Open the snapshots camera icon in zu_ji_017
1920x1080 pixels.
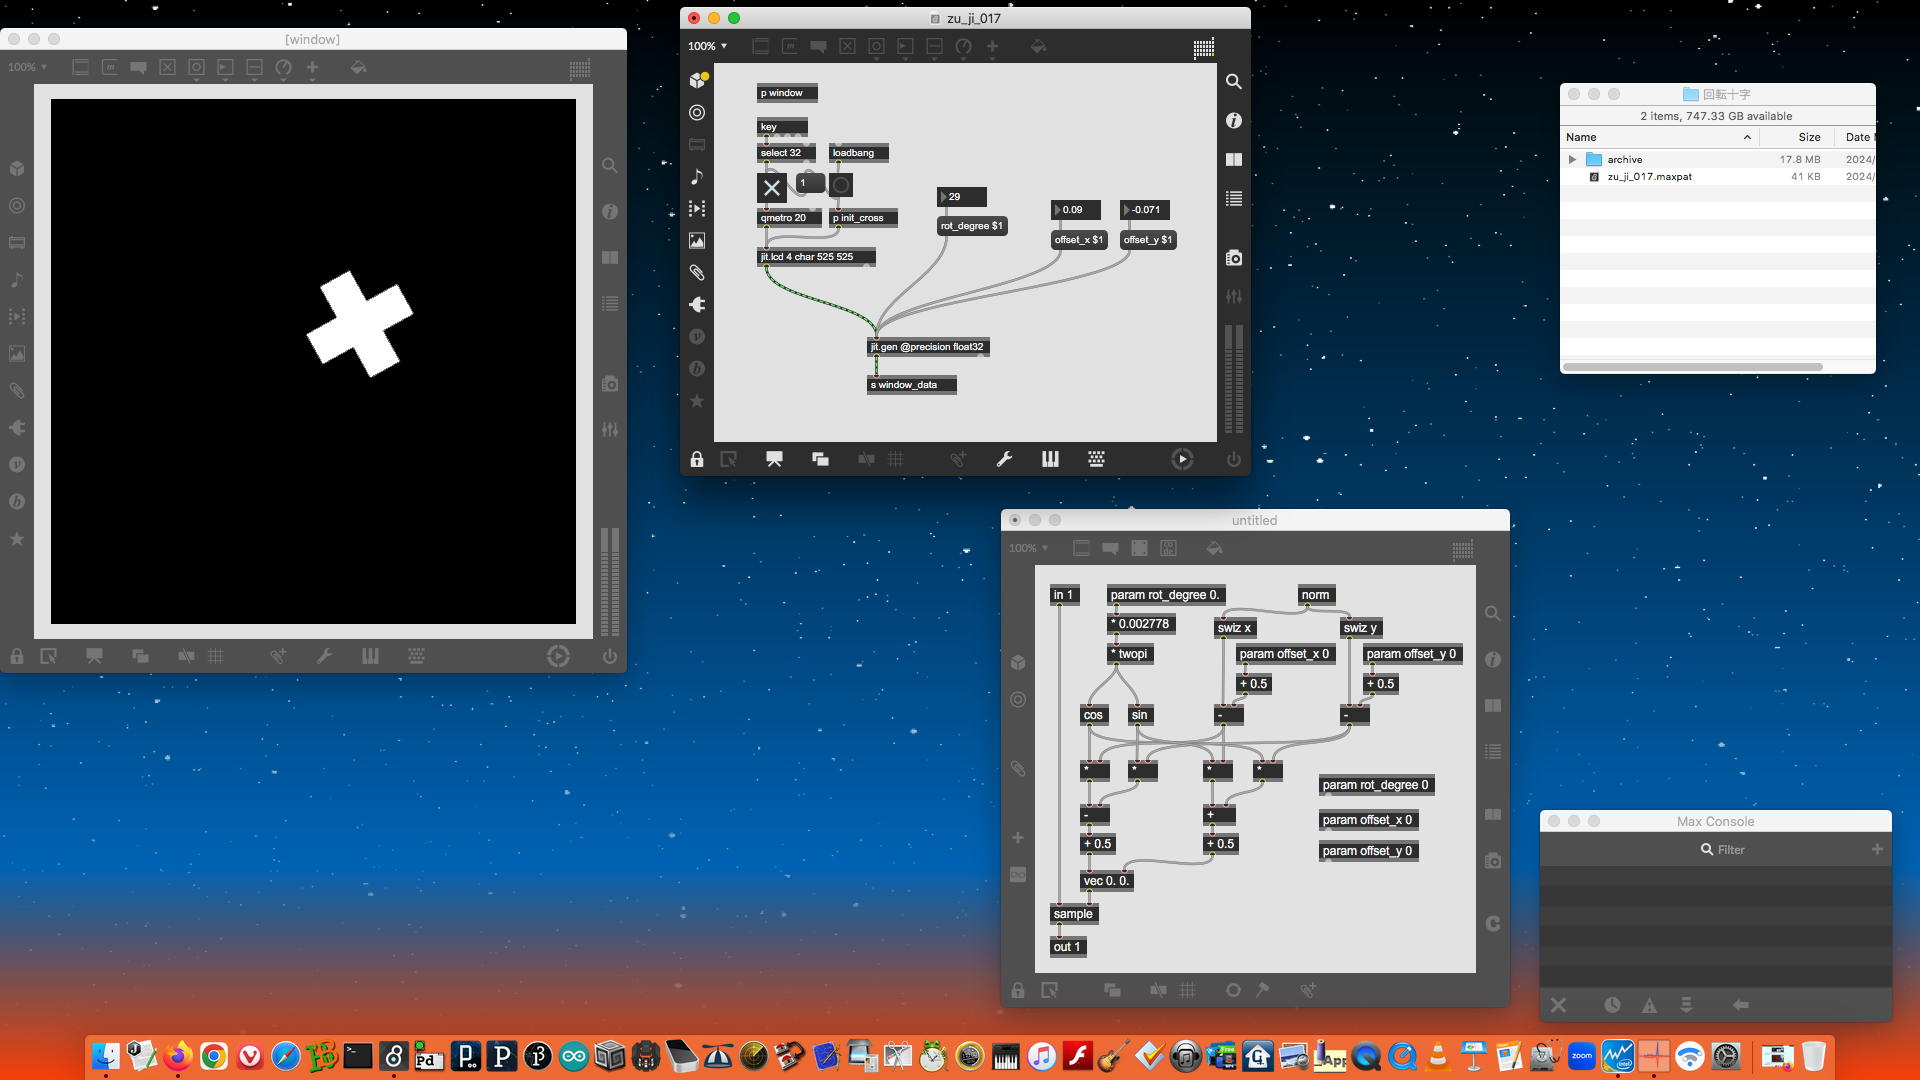pos(1234,258)
